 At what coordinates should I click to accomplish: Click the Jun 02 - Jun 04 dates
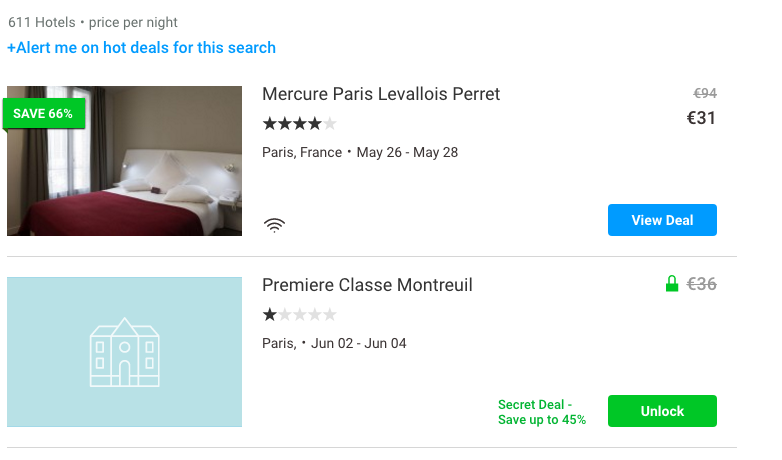pyautogui.click(x=359, y=344)
